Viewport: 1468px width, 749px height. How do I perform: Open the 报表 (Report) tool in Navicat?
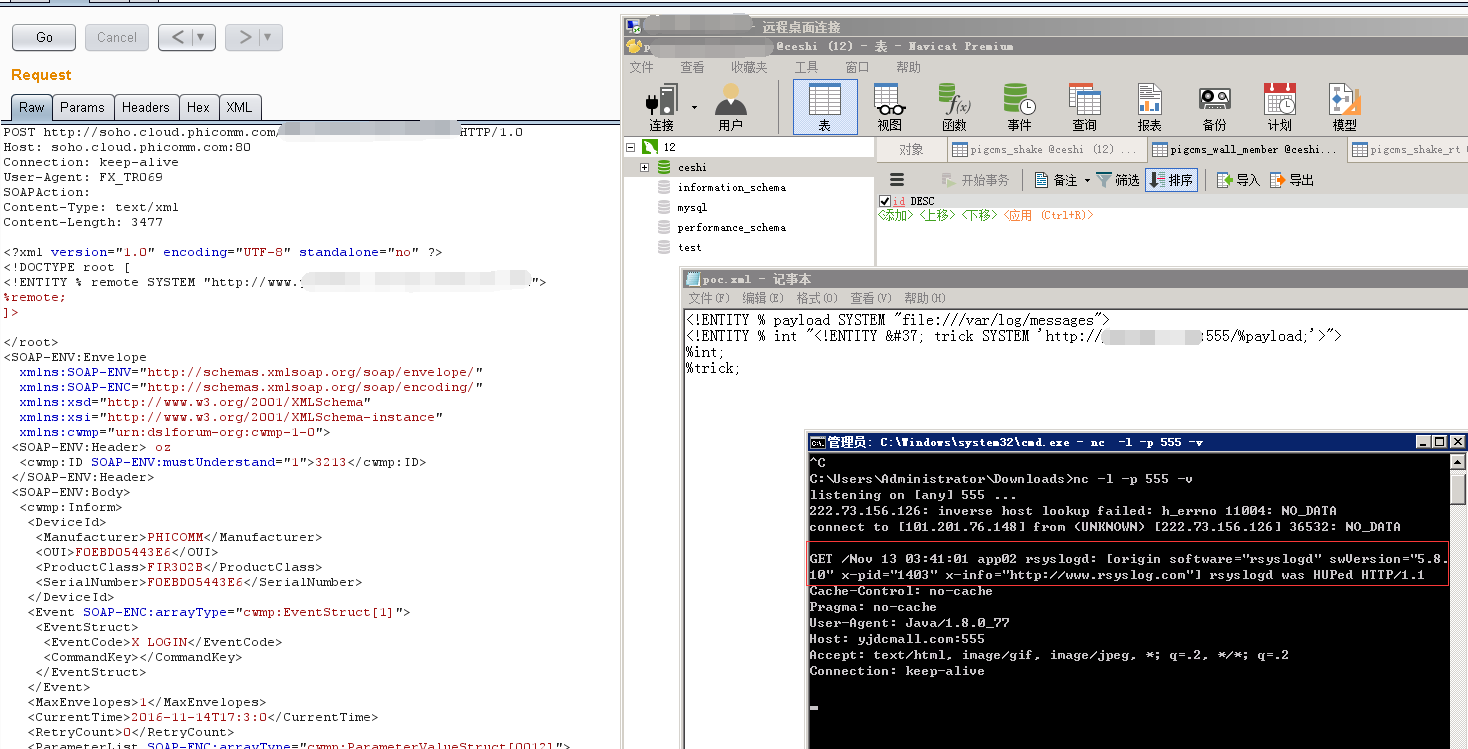(x=1149, y=108)
